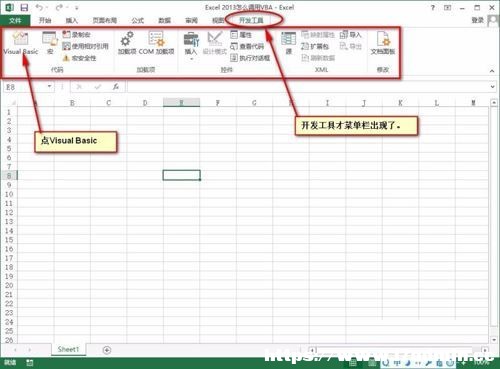500x369 pixels.
Task: Expand the formula bar
Action: 493,87
